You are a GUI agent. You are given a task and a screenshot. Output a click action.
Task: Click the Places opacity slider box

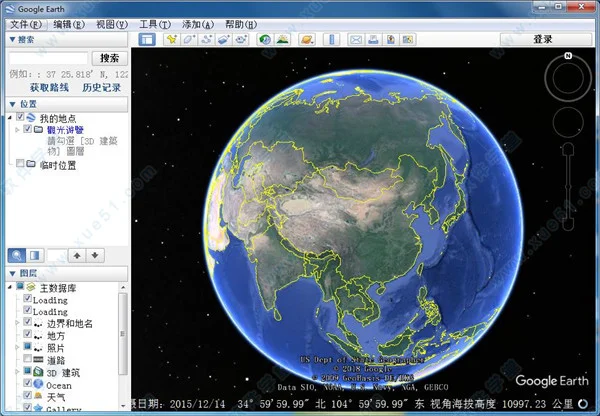(x=57, y=255)
